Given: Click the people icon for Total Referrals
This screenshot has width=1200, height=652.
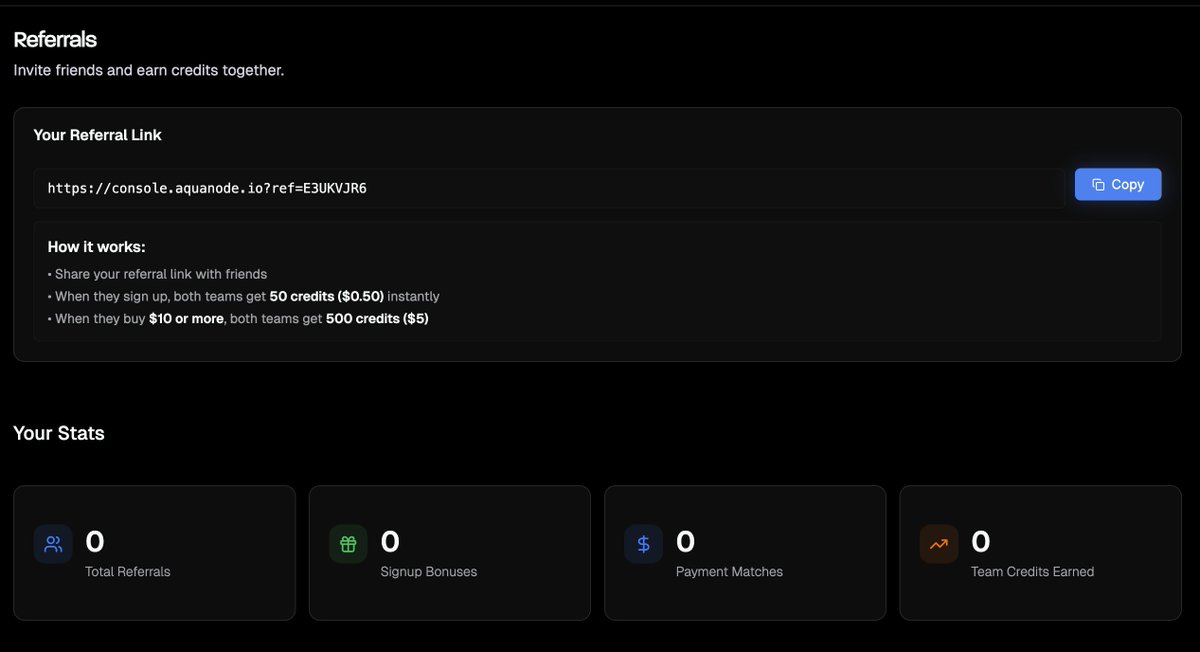Looking at the screenshot, I should [53, 544].
